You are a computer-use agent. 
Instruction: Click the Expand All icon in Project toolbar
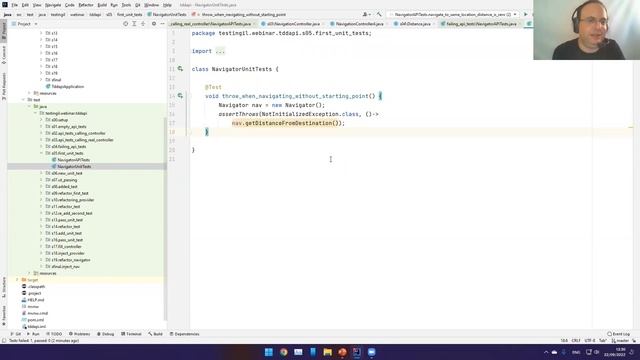134,24
